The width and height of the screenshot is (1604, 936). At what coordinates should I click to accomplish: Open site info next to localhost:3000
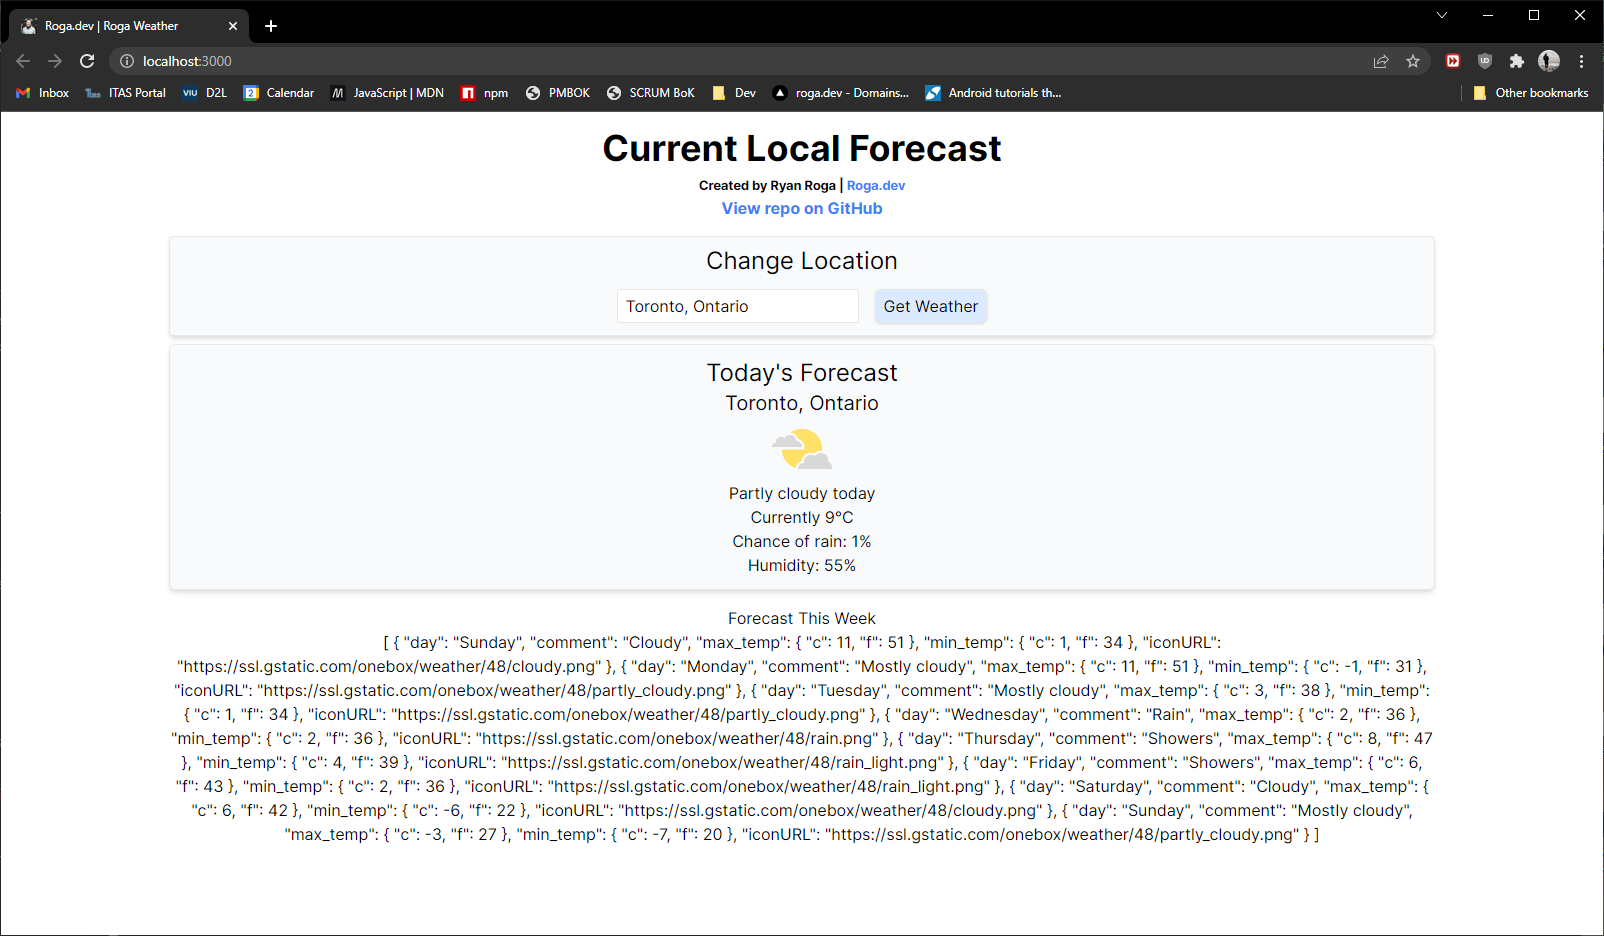pos(126,61)
